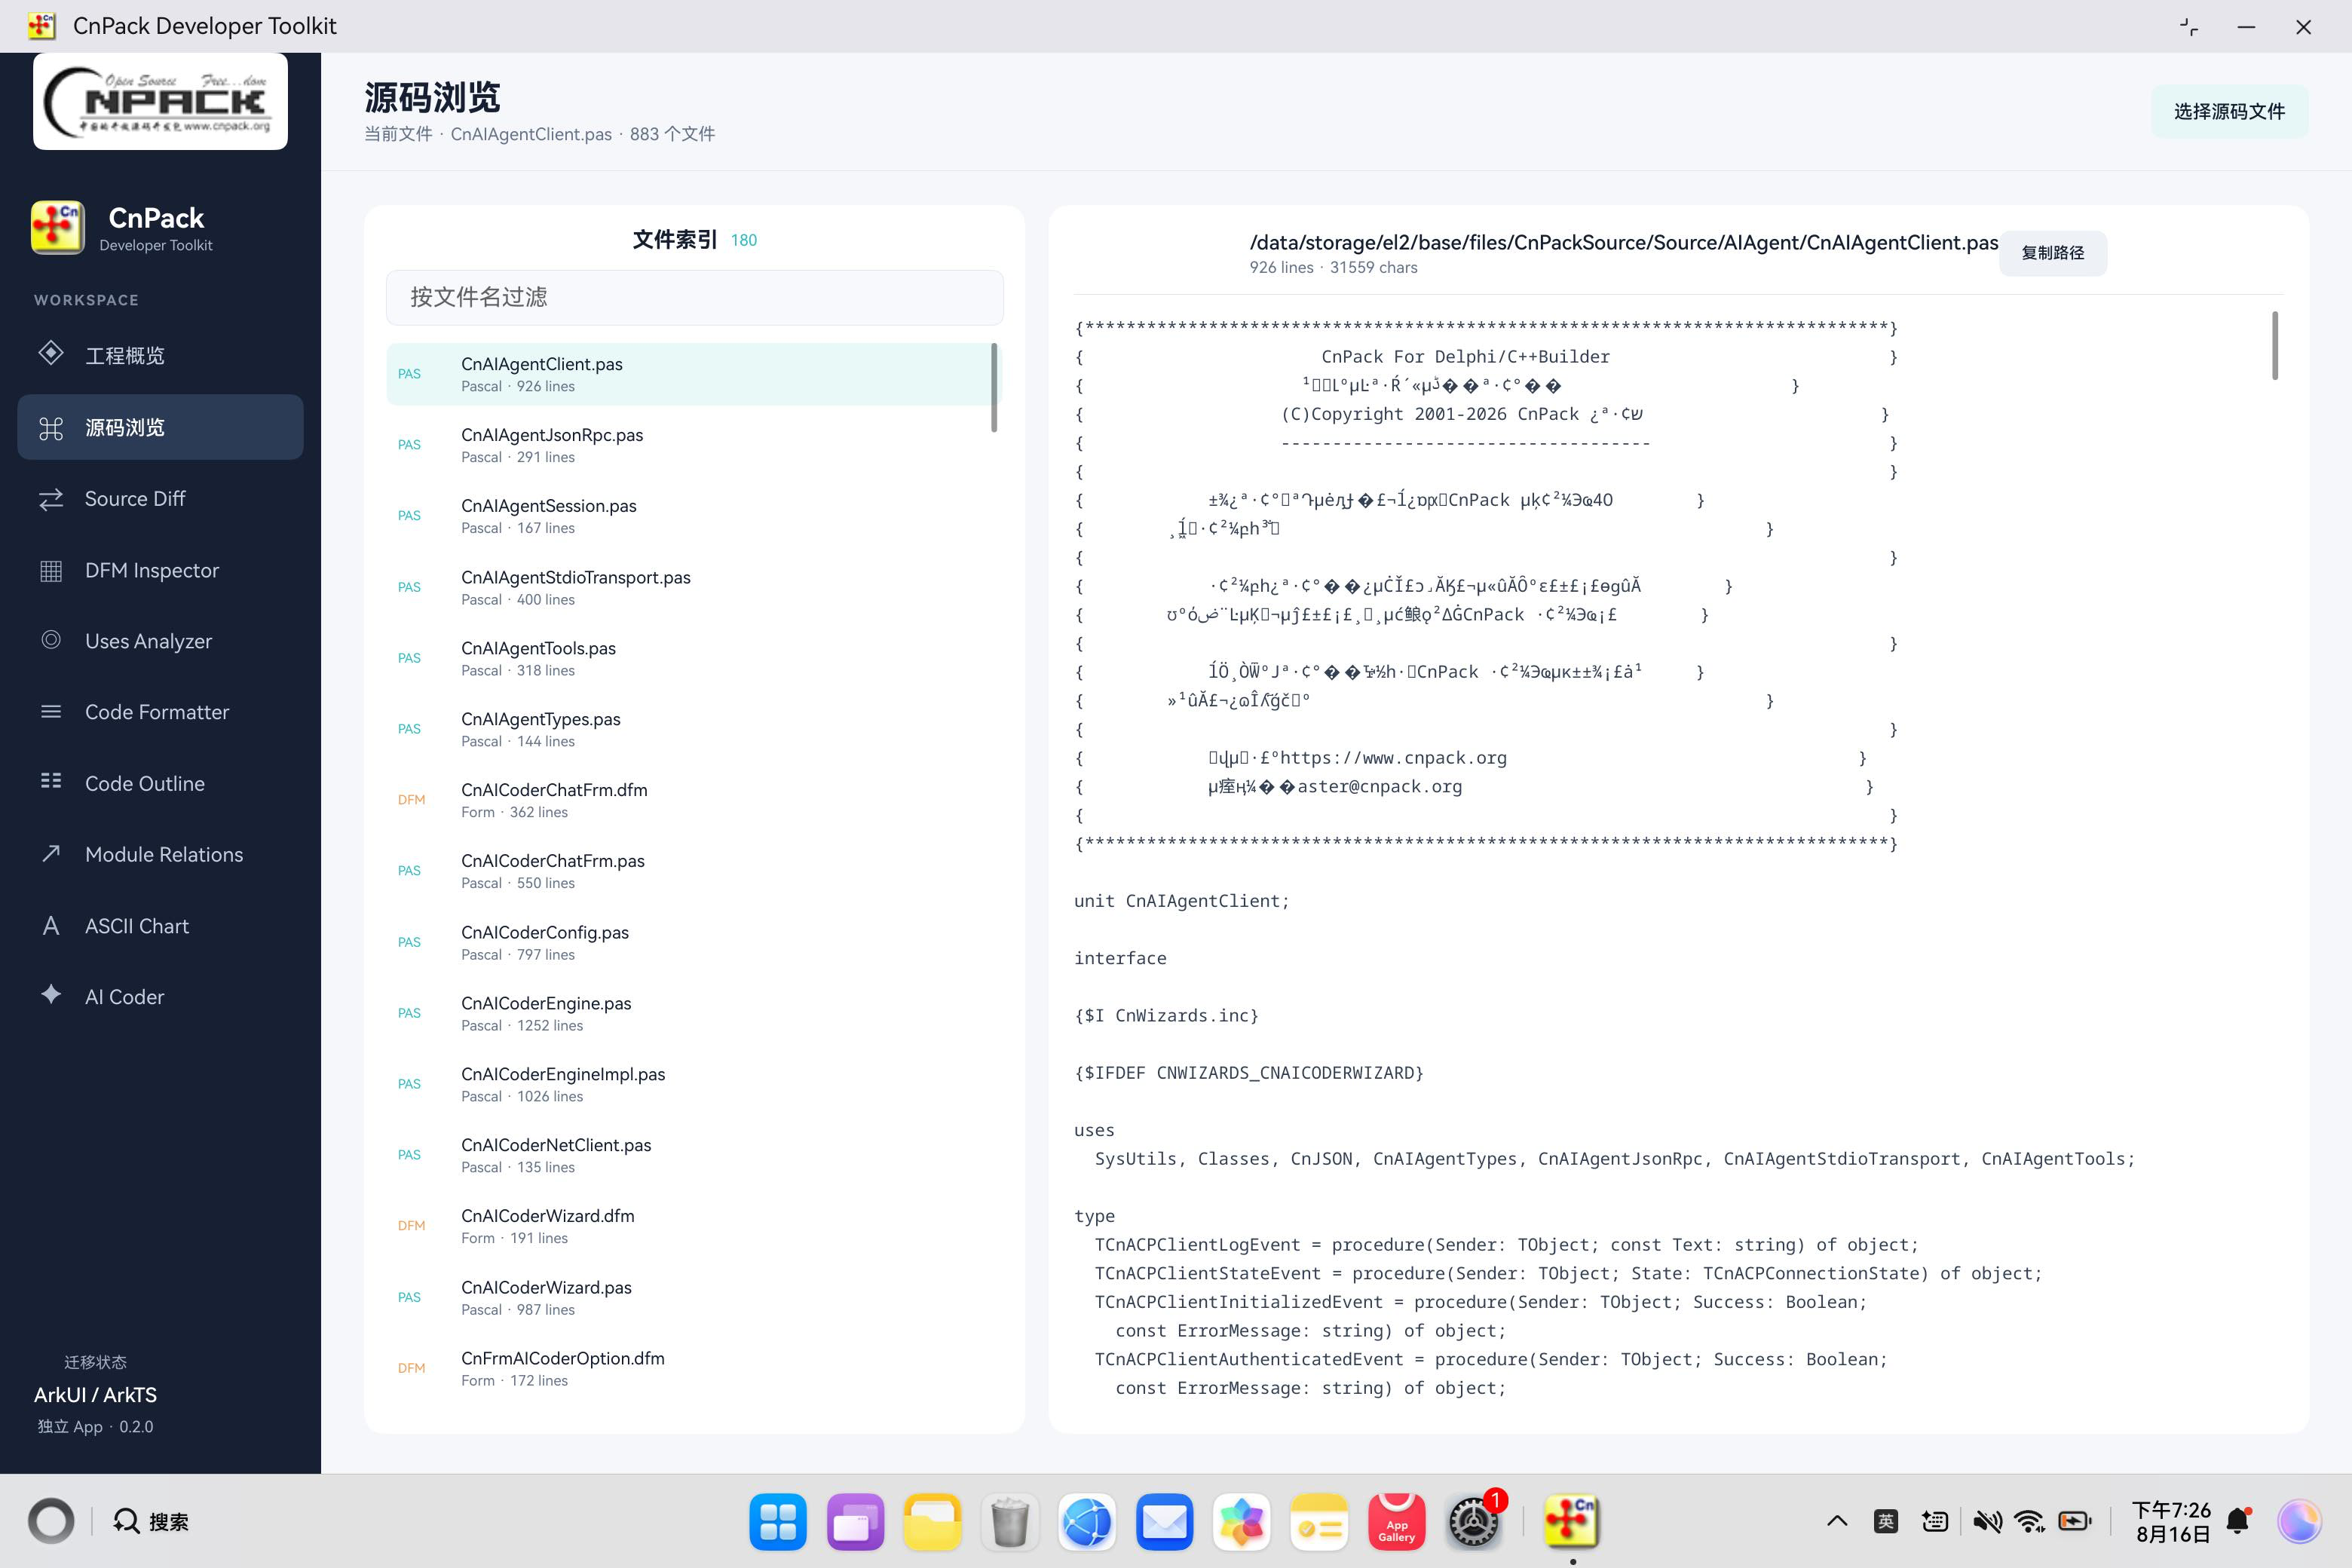Open the Mail app in dock

coord(1164,1522)
